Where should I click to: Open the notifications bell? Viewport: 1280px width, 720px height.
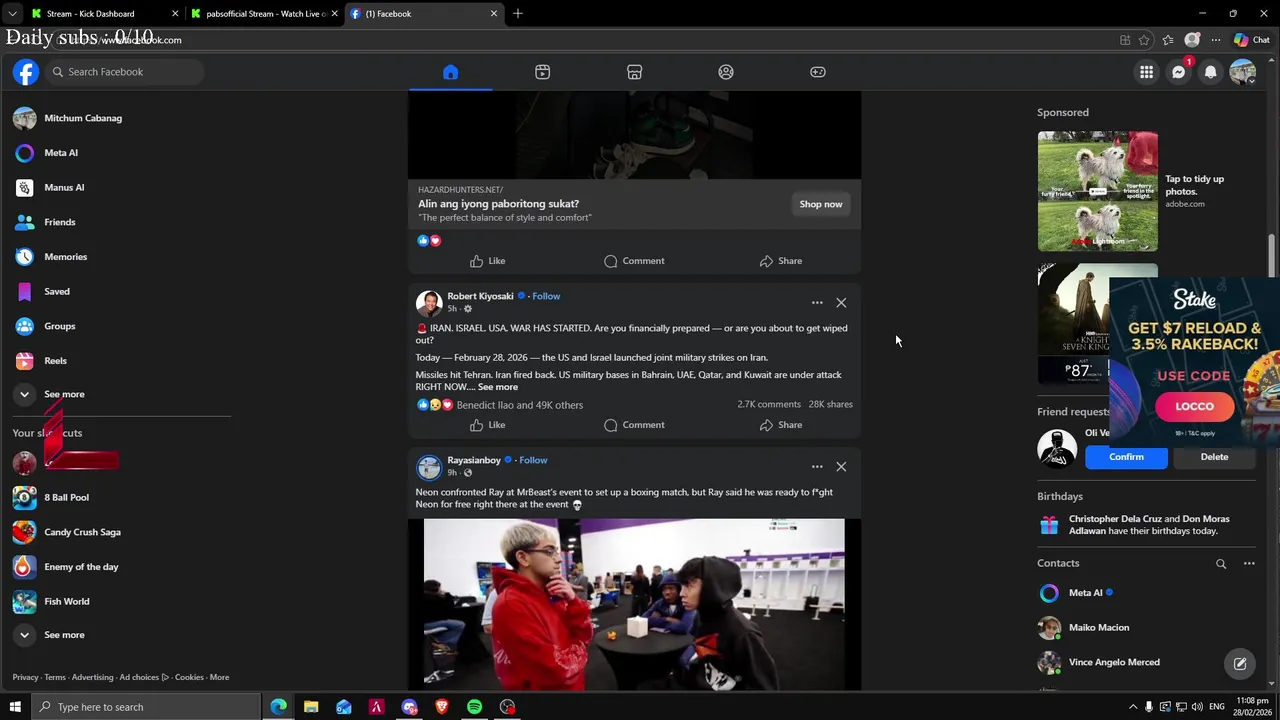pyautogui.click(x=1211, y=72)
